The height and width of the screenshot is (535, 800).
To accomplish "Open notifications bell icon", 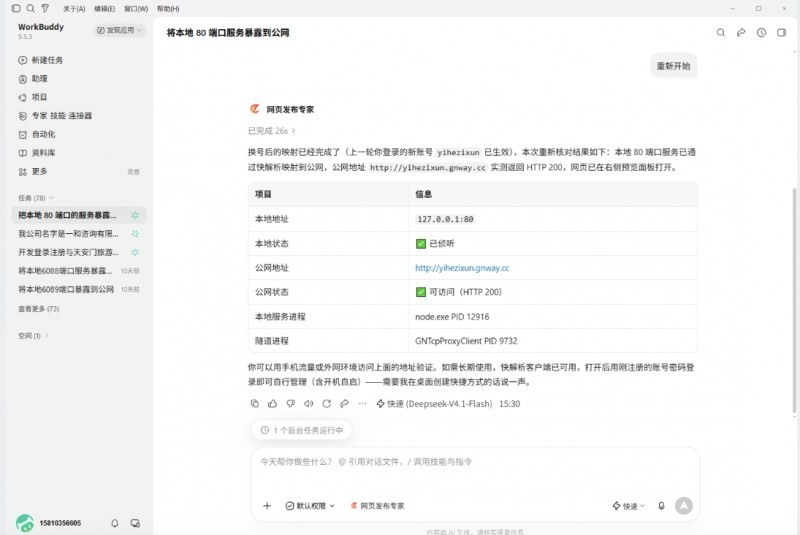I will 115,523.
